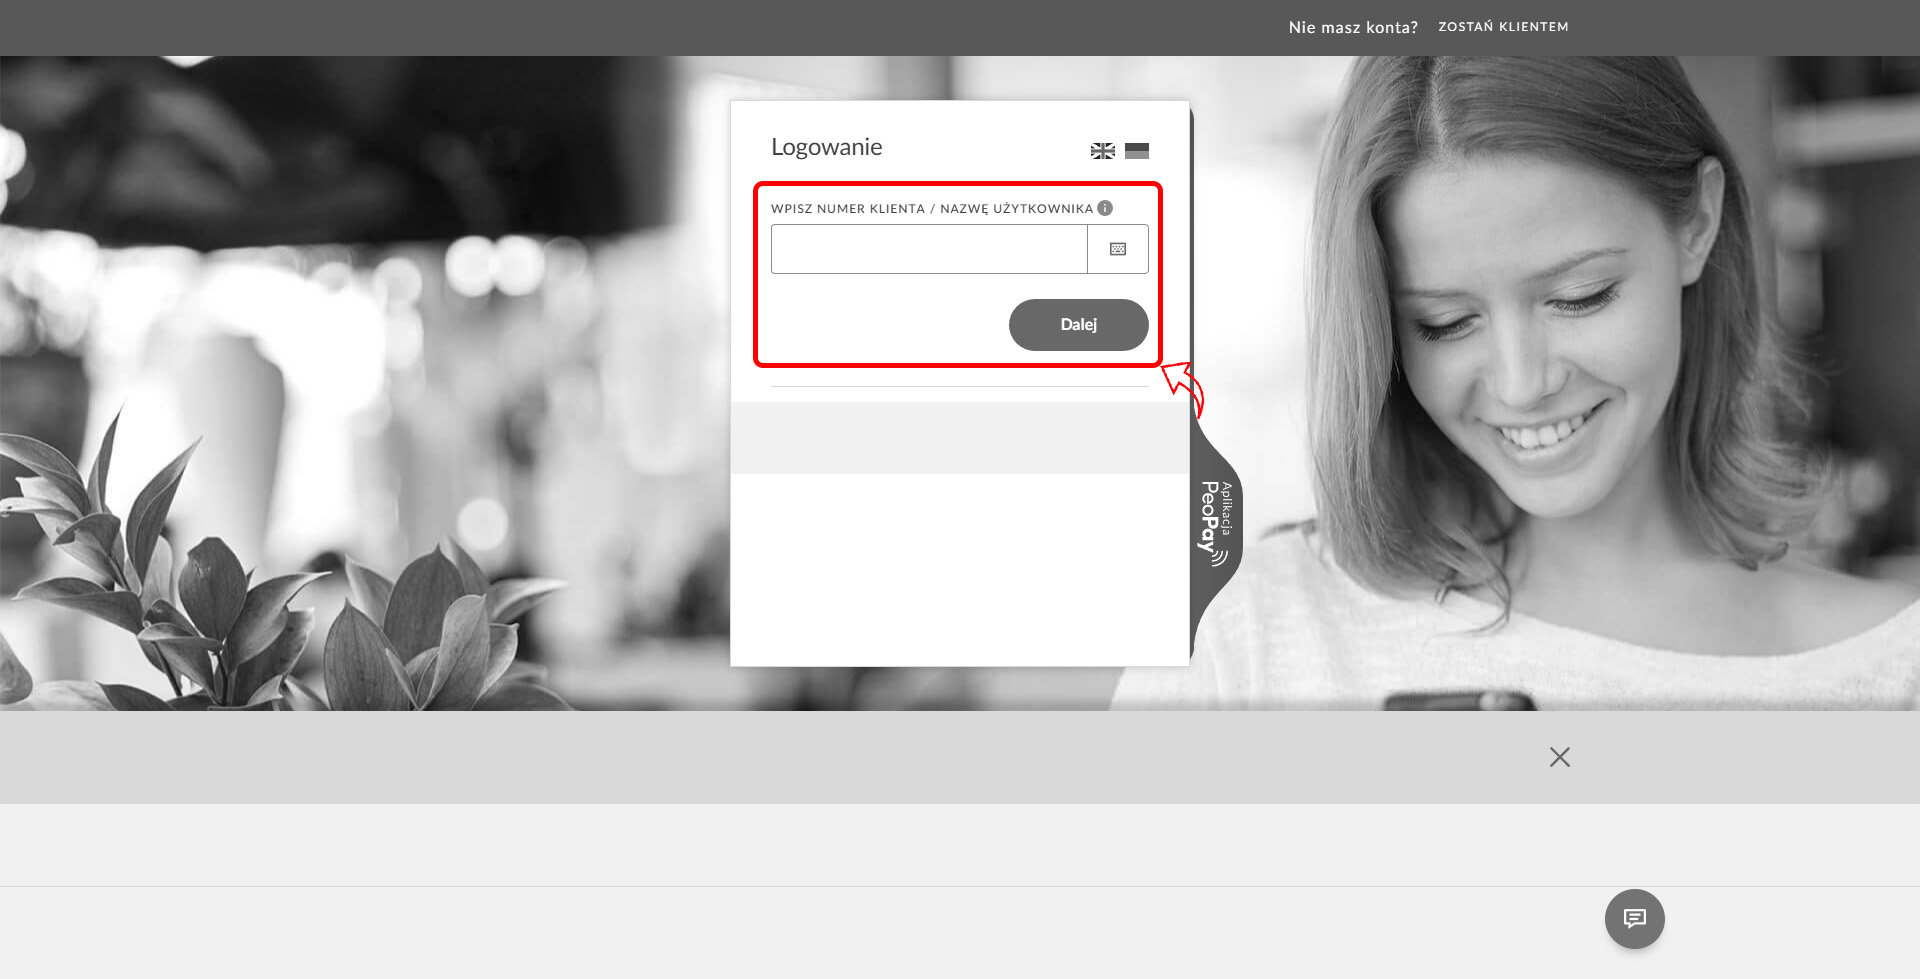Dismiss the gray notification banner
This screenshot has height=979, width=1920.
pos(1559,757)
